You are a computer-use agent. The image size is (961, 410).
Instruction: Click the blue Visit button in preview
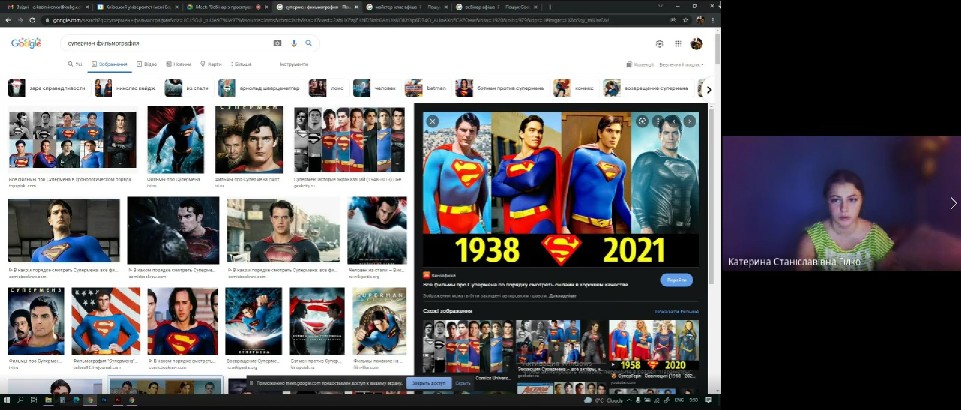[x=677, y=280]
